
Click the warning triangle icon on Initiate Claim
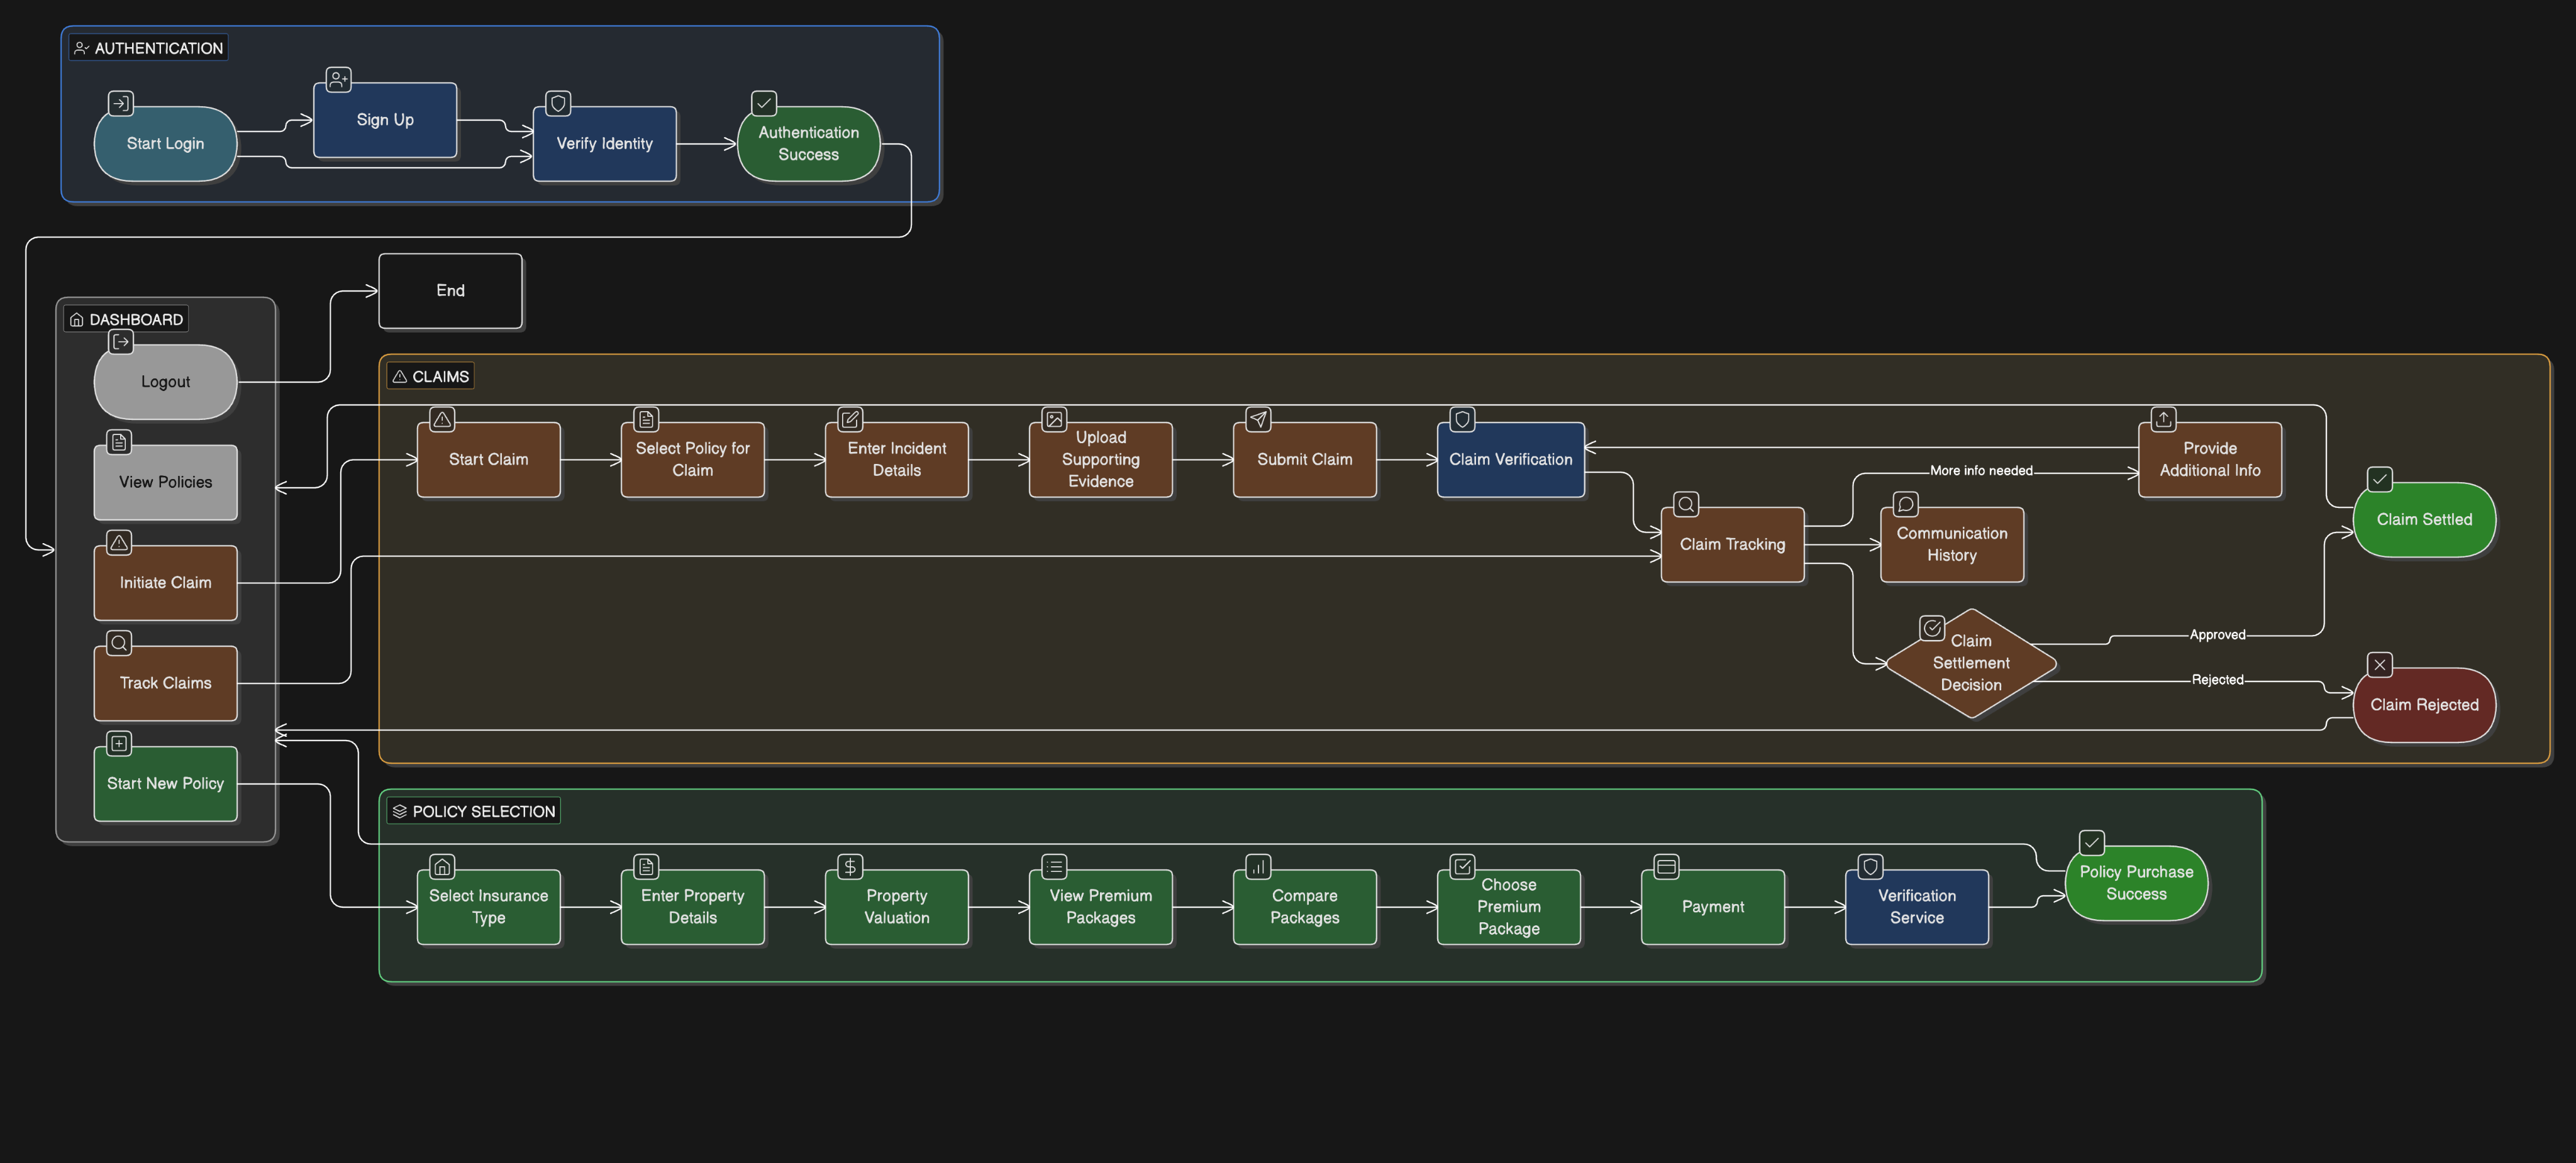click(119, 542)
